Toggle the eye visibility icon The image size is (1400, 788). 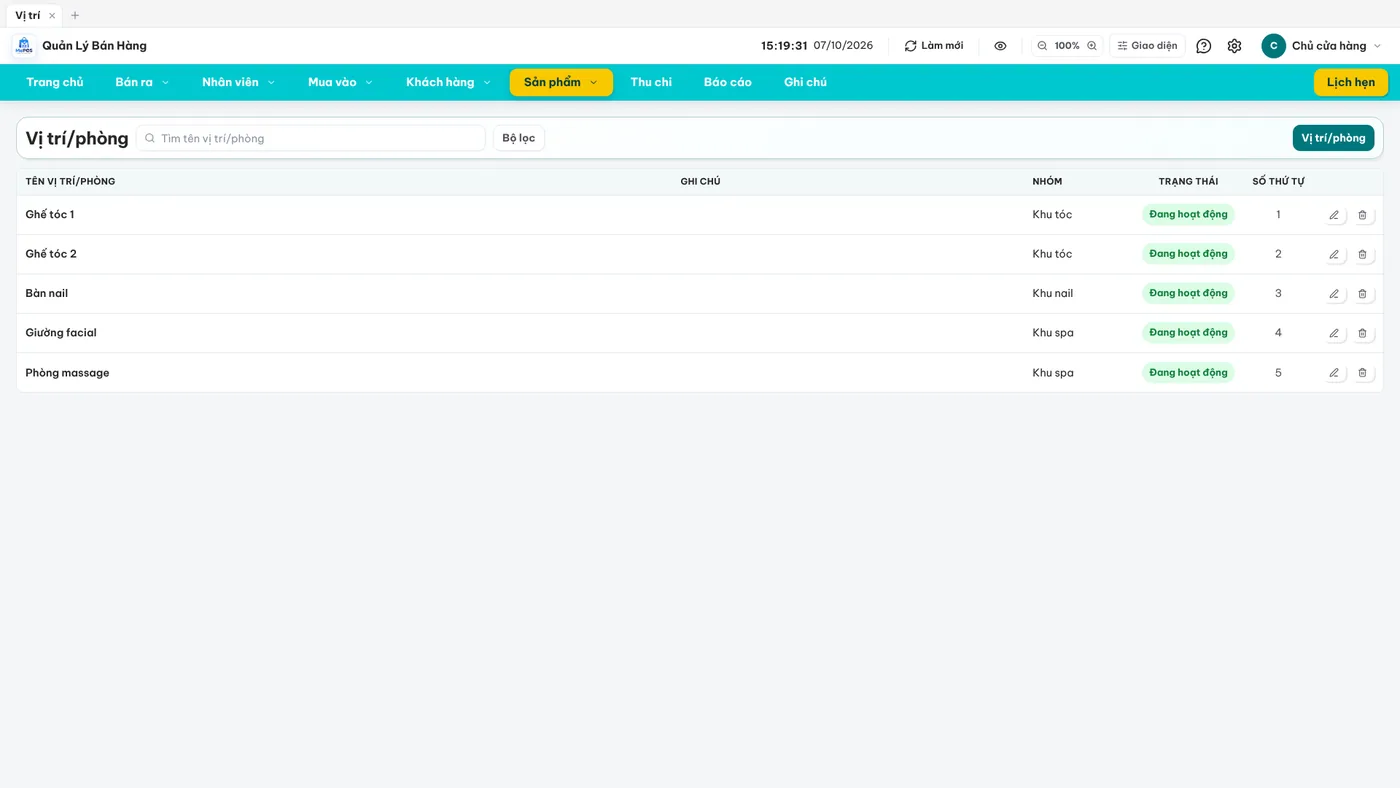coord(1000,46)
